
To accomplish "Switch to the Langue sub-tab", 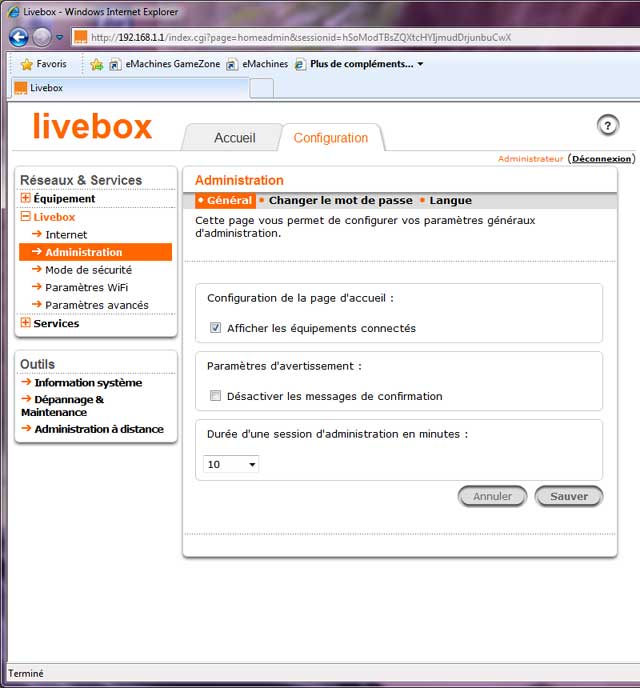I will pyautogui.click(x=451, y=201).
